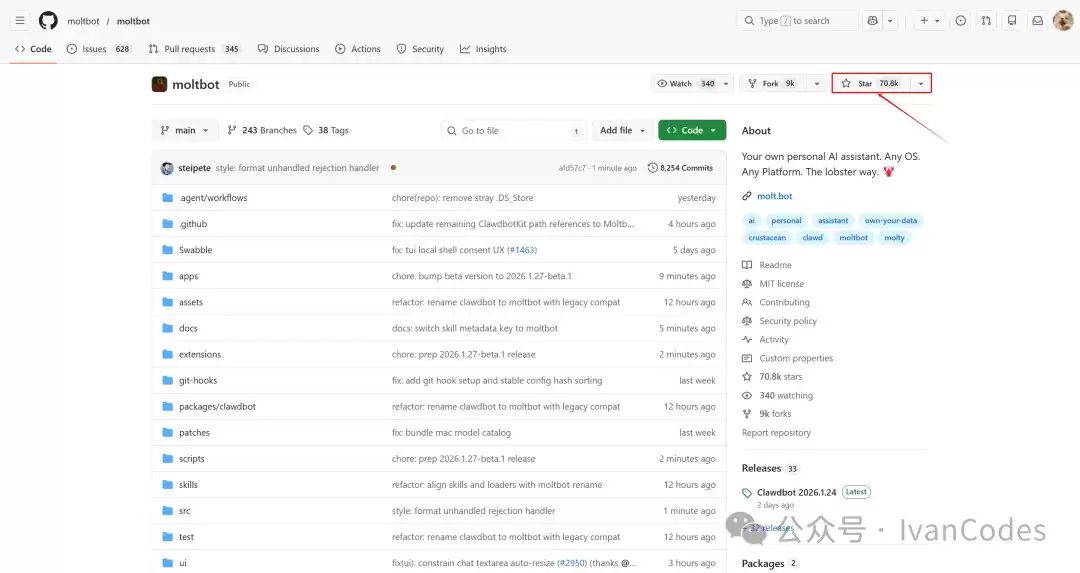Open the Discussions tab
1080x573 pixels.
[x=289, y=49]
